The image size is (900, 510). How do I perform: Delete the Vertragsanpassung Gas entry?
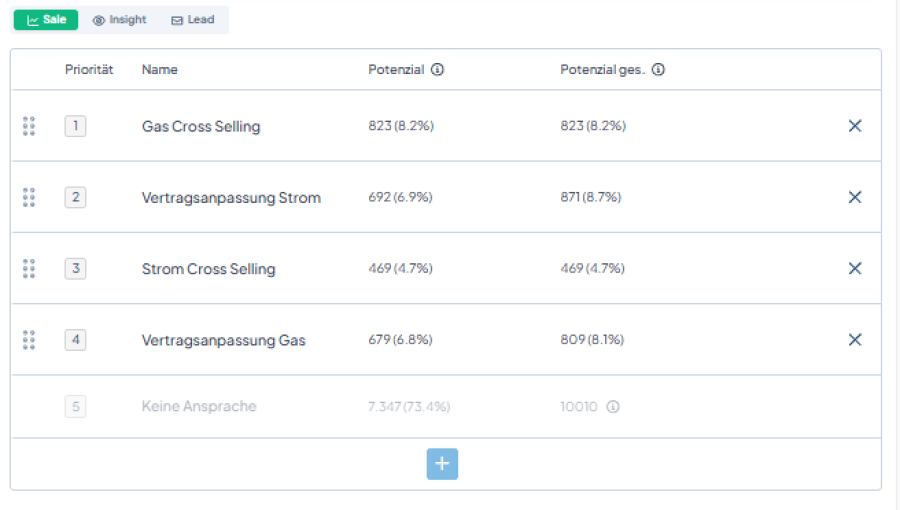pyautogui.click(x=855, y=340)
